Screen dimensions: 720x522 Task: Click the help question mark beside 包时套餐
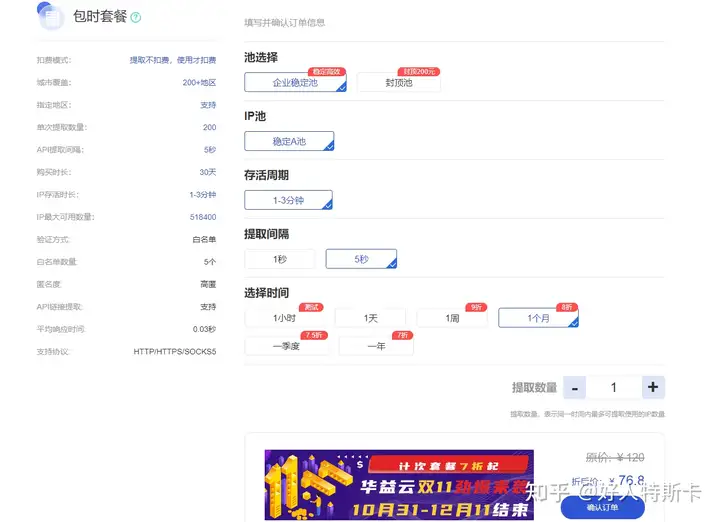click(135, 17)
